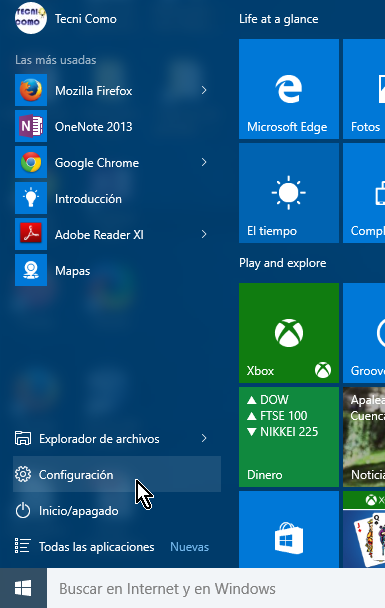This screenshot has width=385, height=608.
Task: Click the Buscar en Internet y en Windows box
Action: tap(216, 588)
